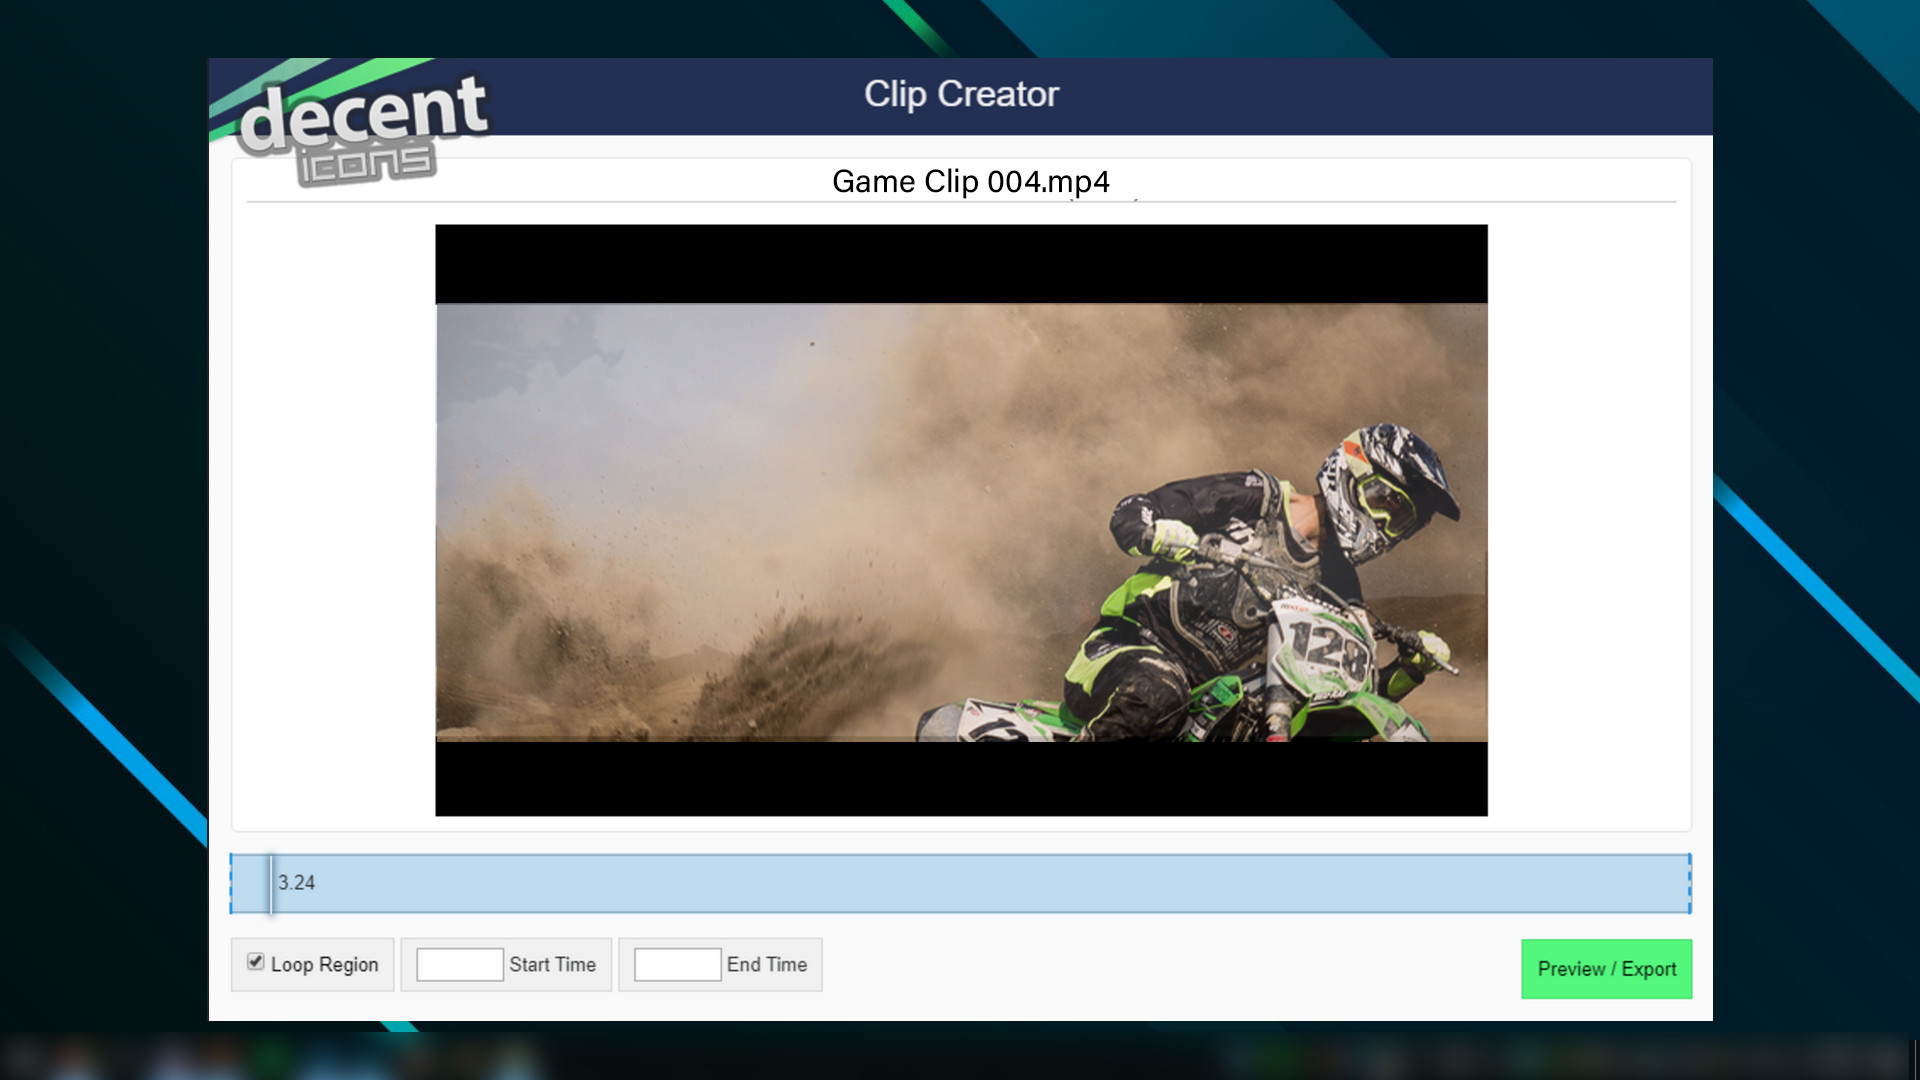Click the middle of the blue timeline bar
This screenshot has height=1080, width=1920.
(x=960, y=884)
